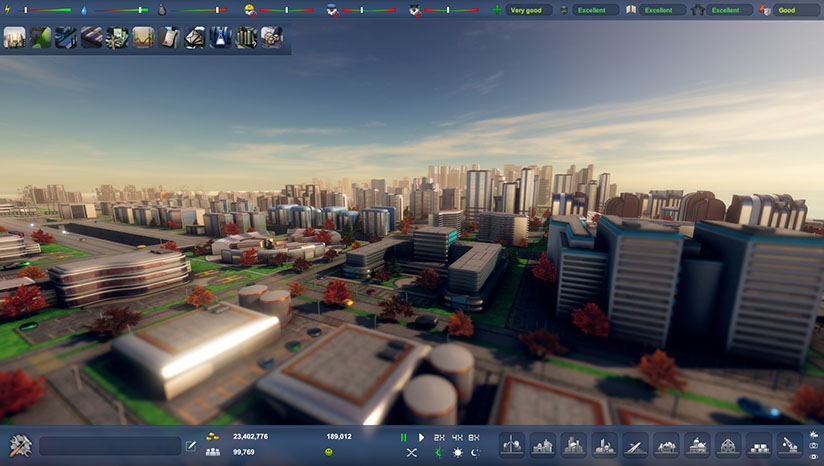This screenshot has height=466, width=824.
Task: Toggle the sun daytime mode
Action: point(458,453)
